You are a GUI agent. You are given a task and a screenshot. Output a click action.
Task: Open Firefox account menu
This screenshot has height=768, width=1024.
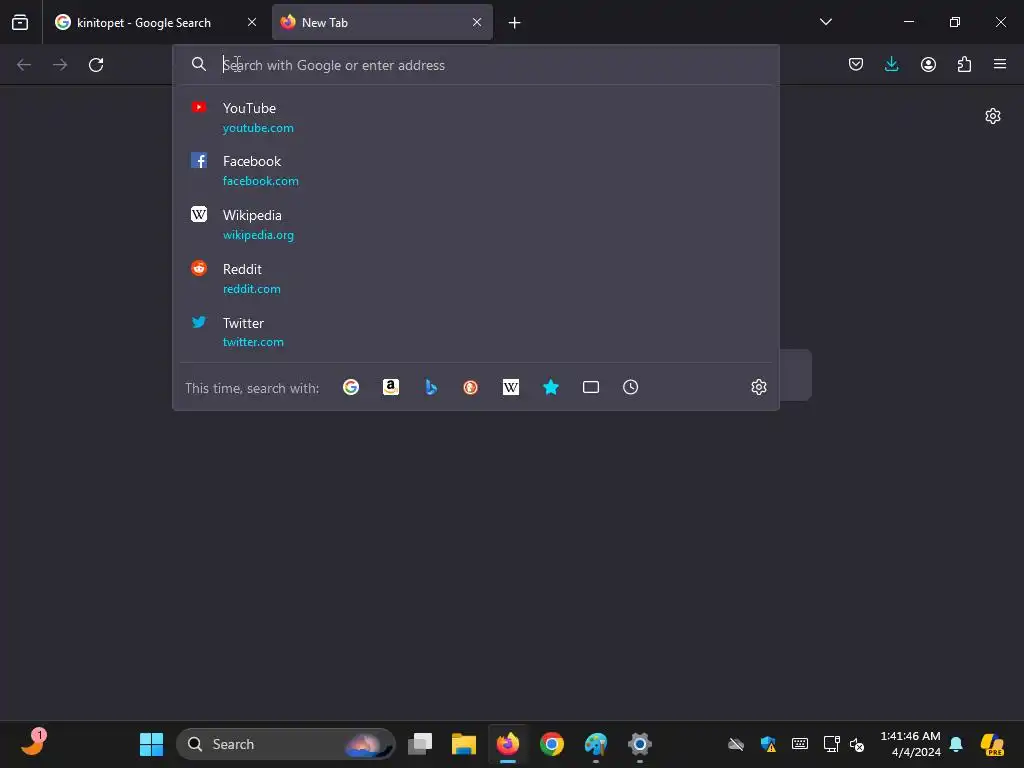928,64
